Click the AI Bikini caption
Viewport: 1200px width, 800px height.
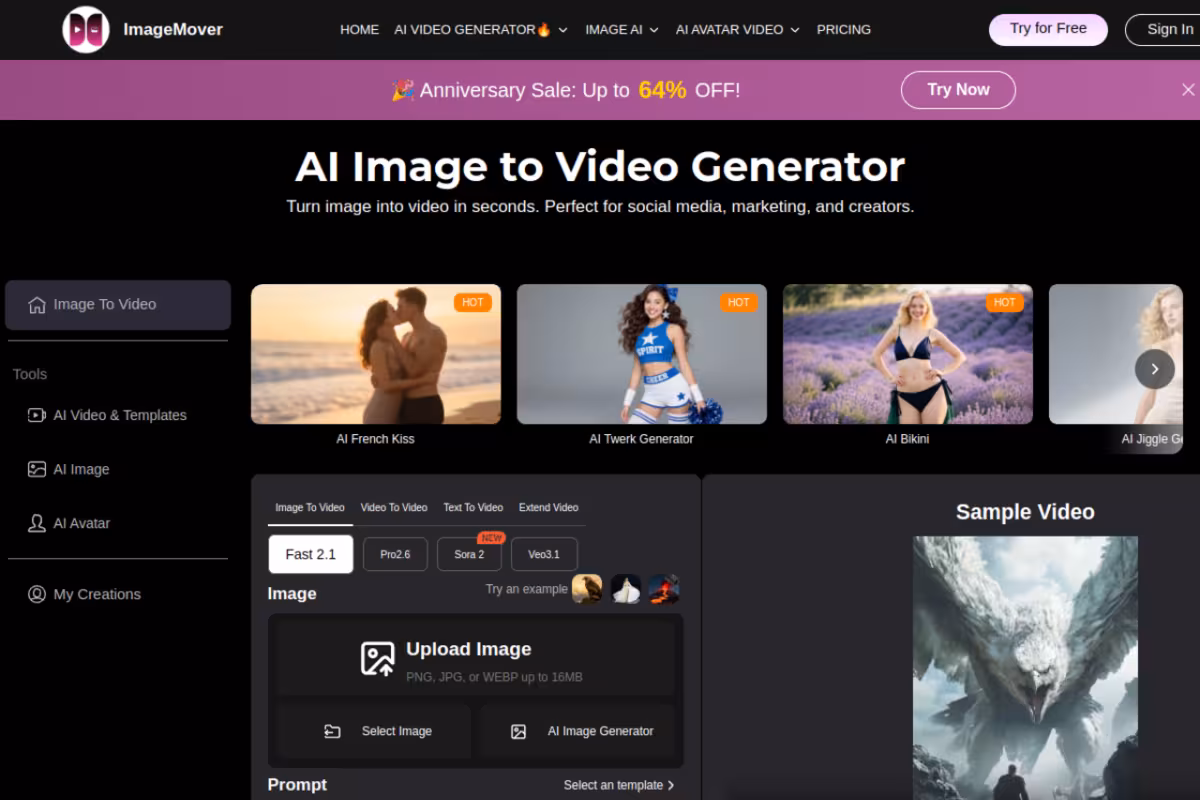908,439
